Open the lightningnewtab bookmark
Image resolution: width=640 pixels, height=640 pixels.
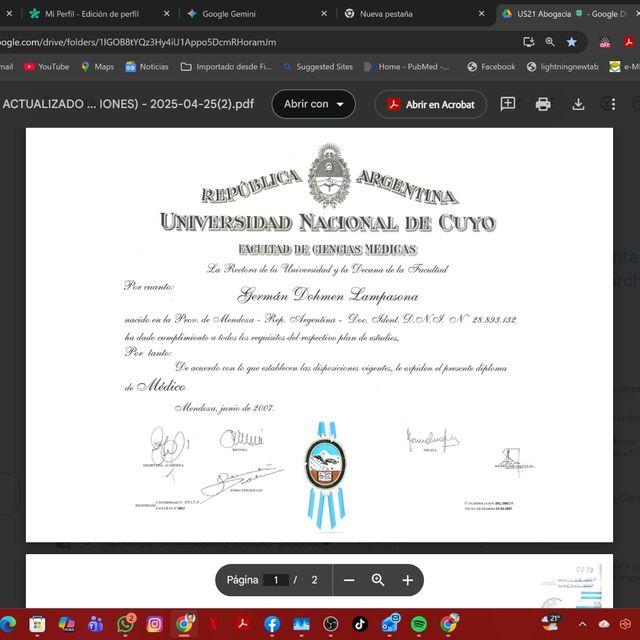click(562, 67)
